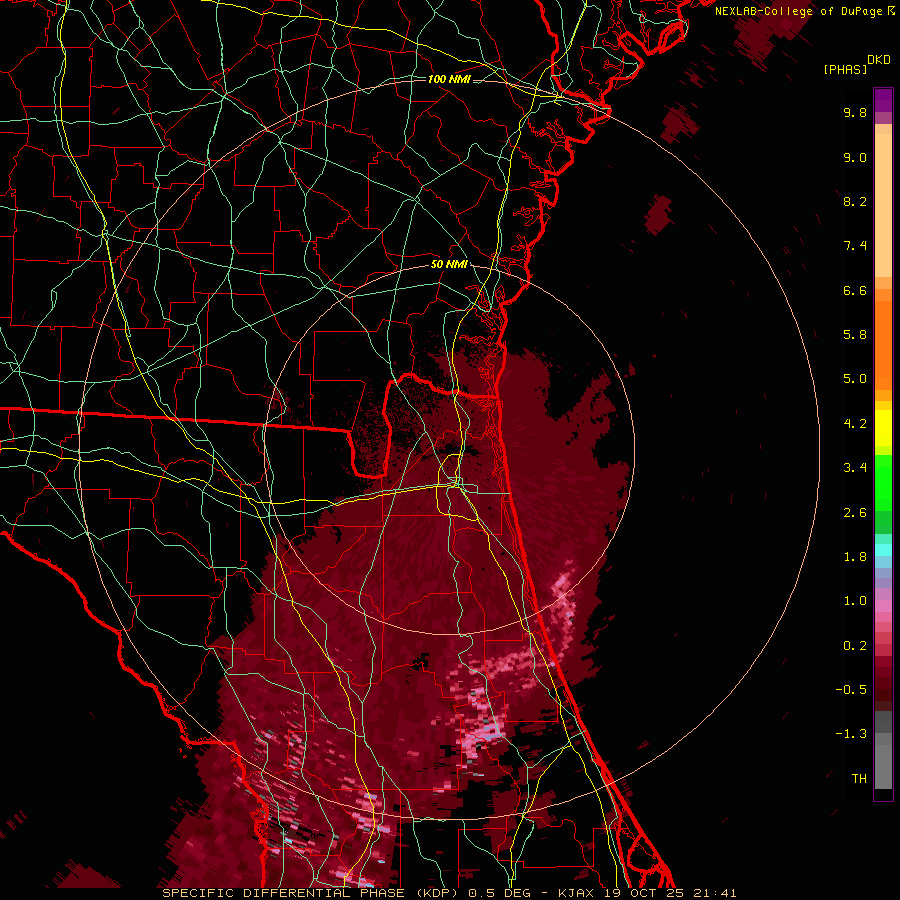Click the cyan segment of the color bar

tap(883, 550)
